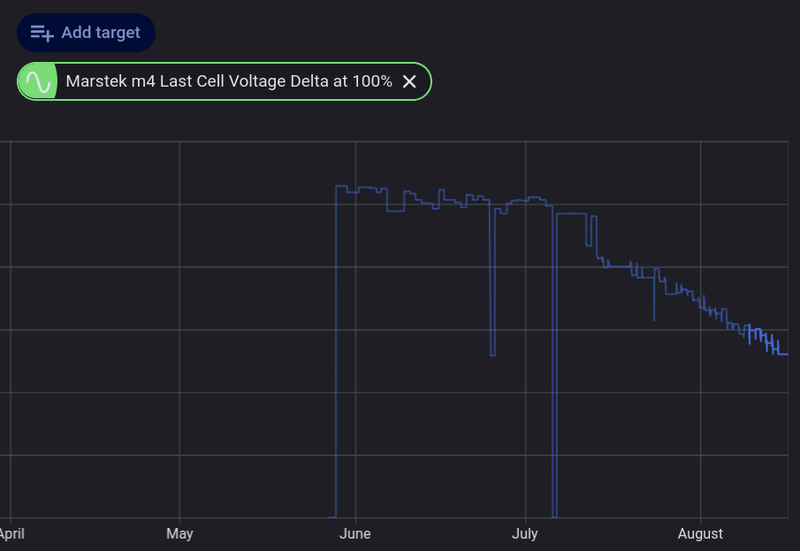This screenshot has height=551, width=800.
Task: Click the August axis label
Action: [x=700, y=534]
